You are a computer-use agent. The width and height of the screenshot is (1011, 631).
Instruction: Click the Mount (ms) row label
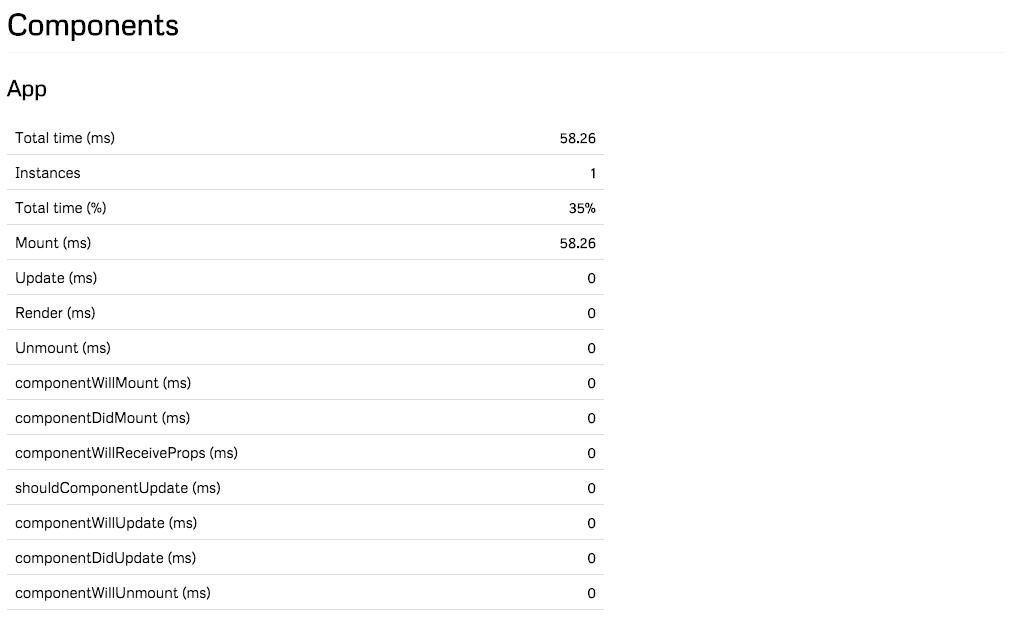click(x=53, y=243)
